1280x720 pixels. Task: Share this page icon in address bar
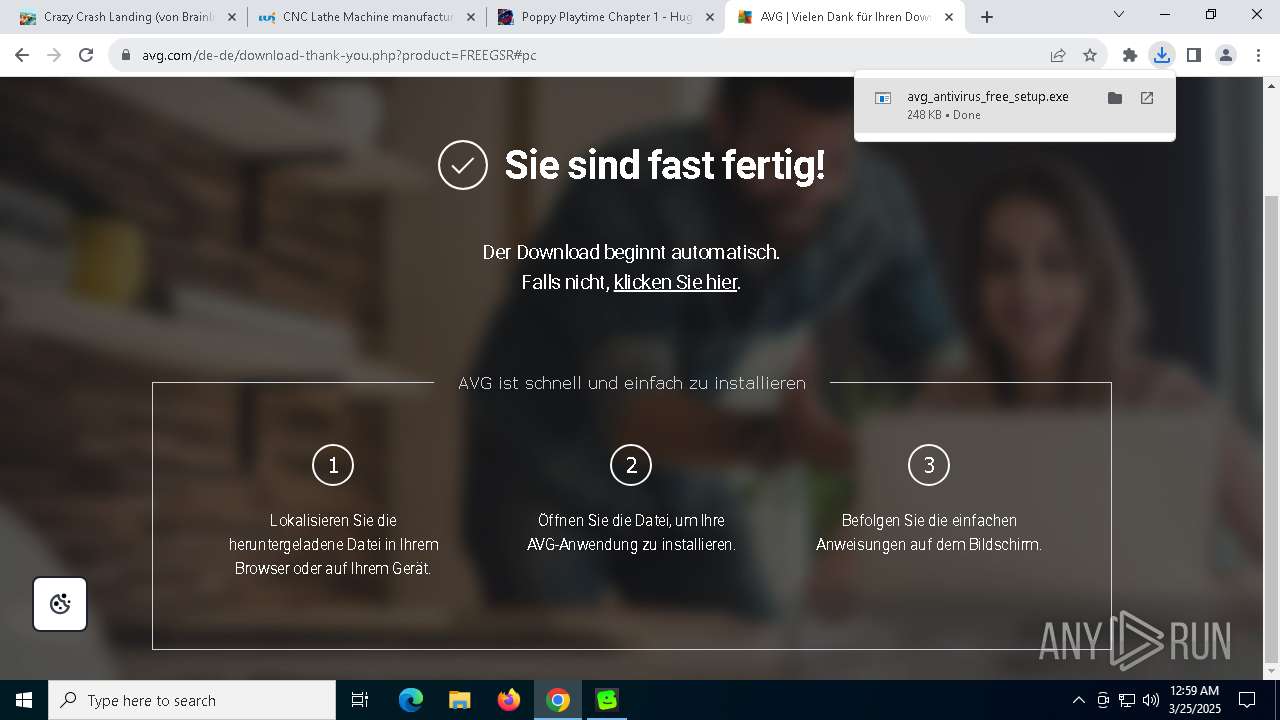pos(1058,55)
